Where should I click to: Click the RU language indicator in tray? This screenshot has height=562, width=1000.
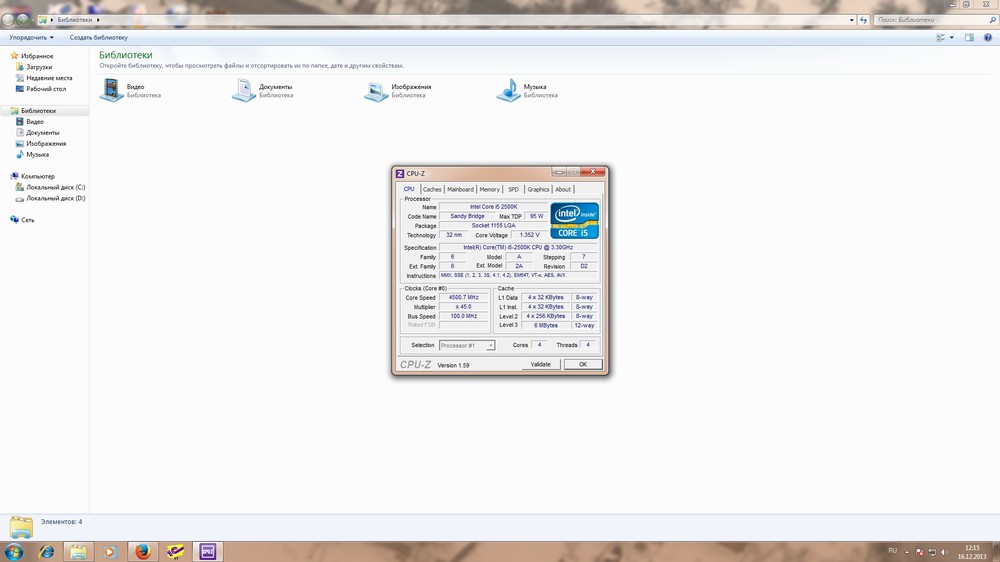pyautogui.click(x=892, y=551)
